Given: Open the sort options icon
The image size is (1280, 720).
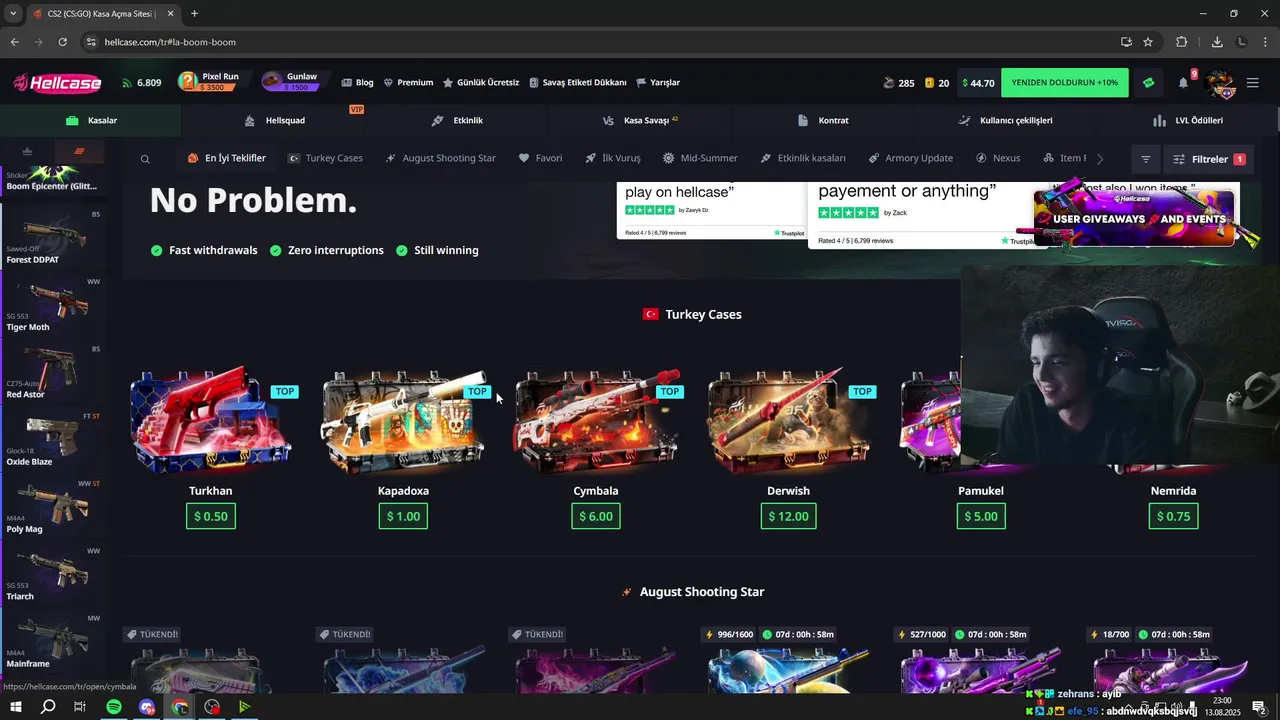Looking at the screenshot, I should pyautogui.click(x=1146, y=159).
